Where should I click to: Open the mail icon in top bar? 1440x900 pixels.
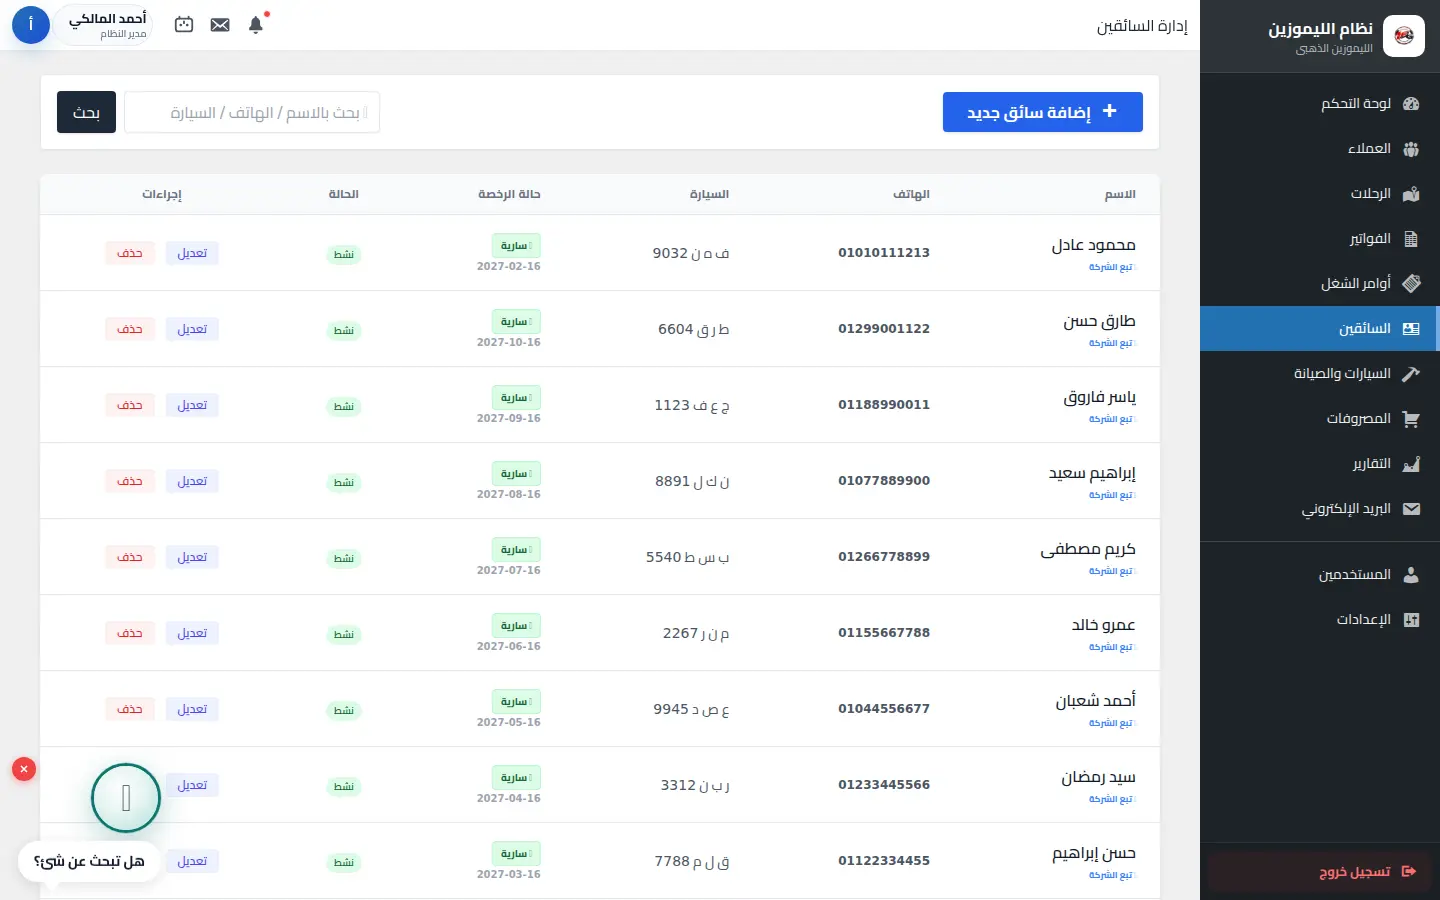coord(220,25)
